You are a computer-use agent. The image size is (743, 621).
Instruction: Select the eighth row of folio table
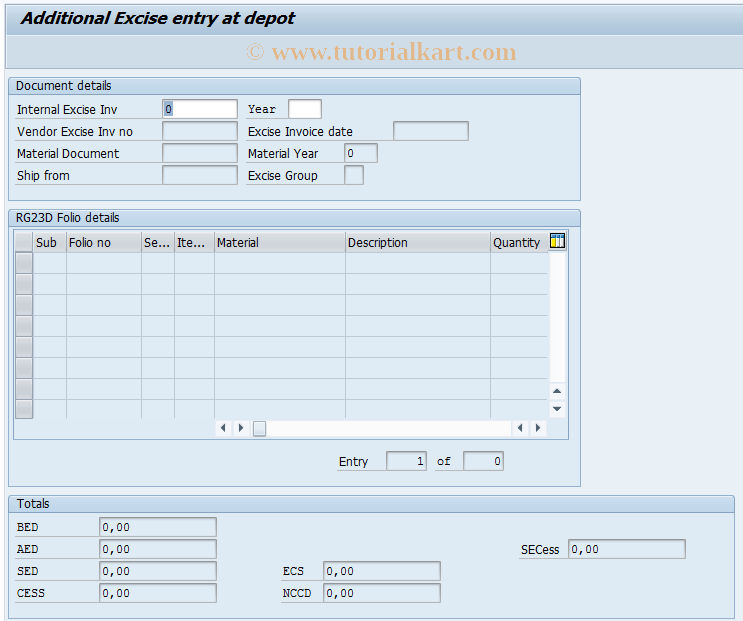[x=24, y=409]
